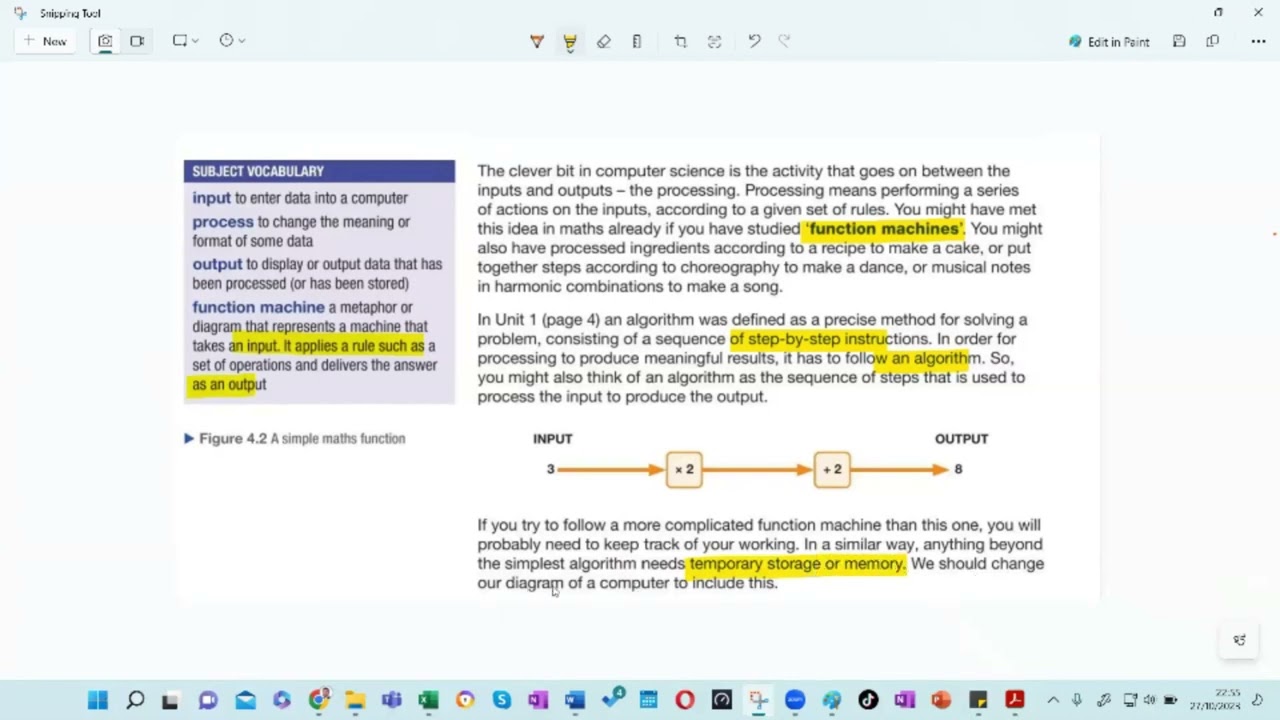
Task: Open Skype from taskbar
Action: point(501,700)
